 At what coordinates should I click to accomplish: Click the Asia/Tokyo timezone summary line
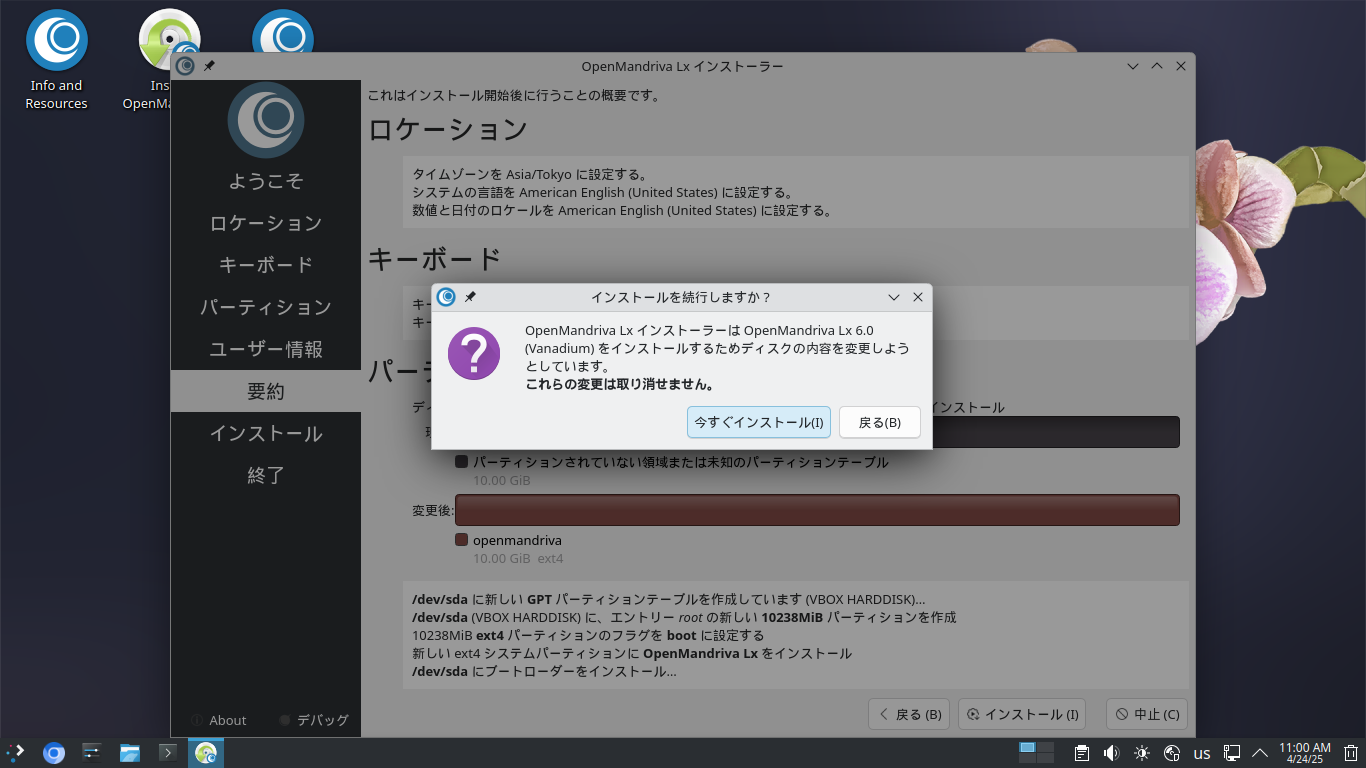(530, 175)
